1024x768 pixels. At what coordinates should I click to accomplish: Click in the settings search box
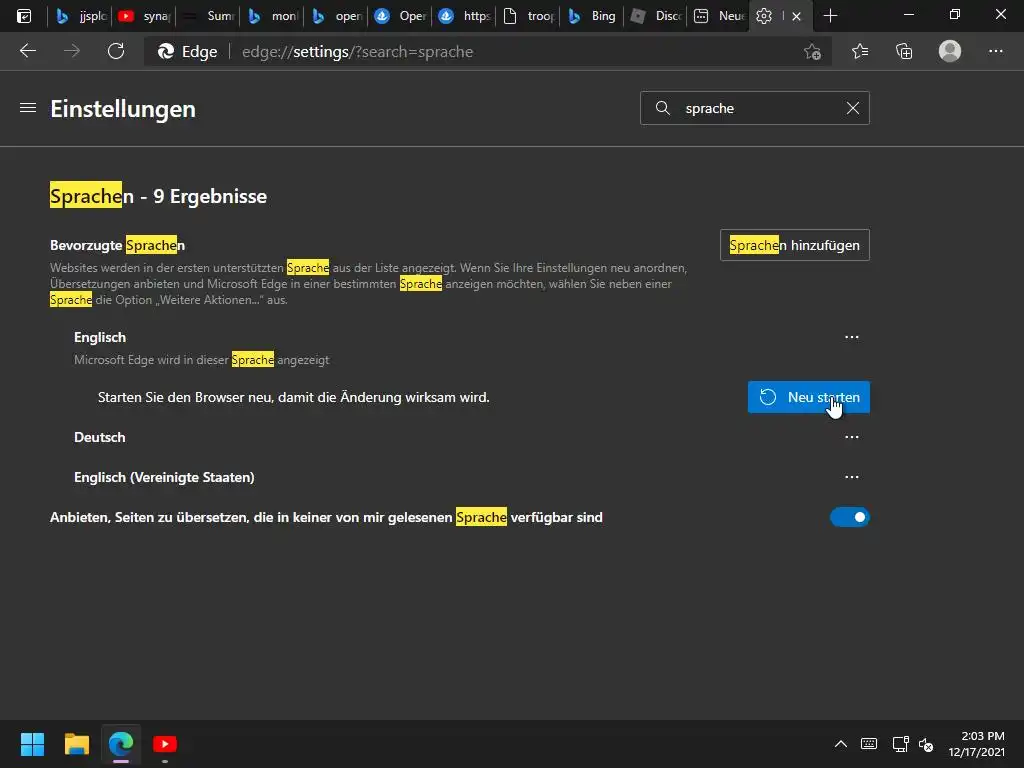(x=754, y=108)
